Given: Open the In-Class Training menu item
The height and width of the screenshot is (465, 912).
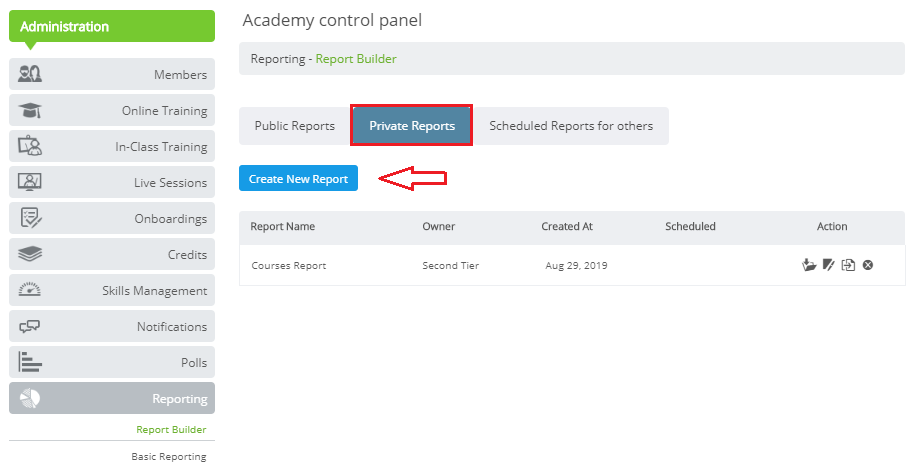Looking at the screenshot, I should point(112,146).
